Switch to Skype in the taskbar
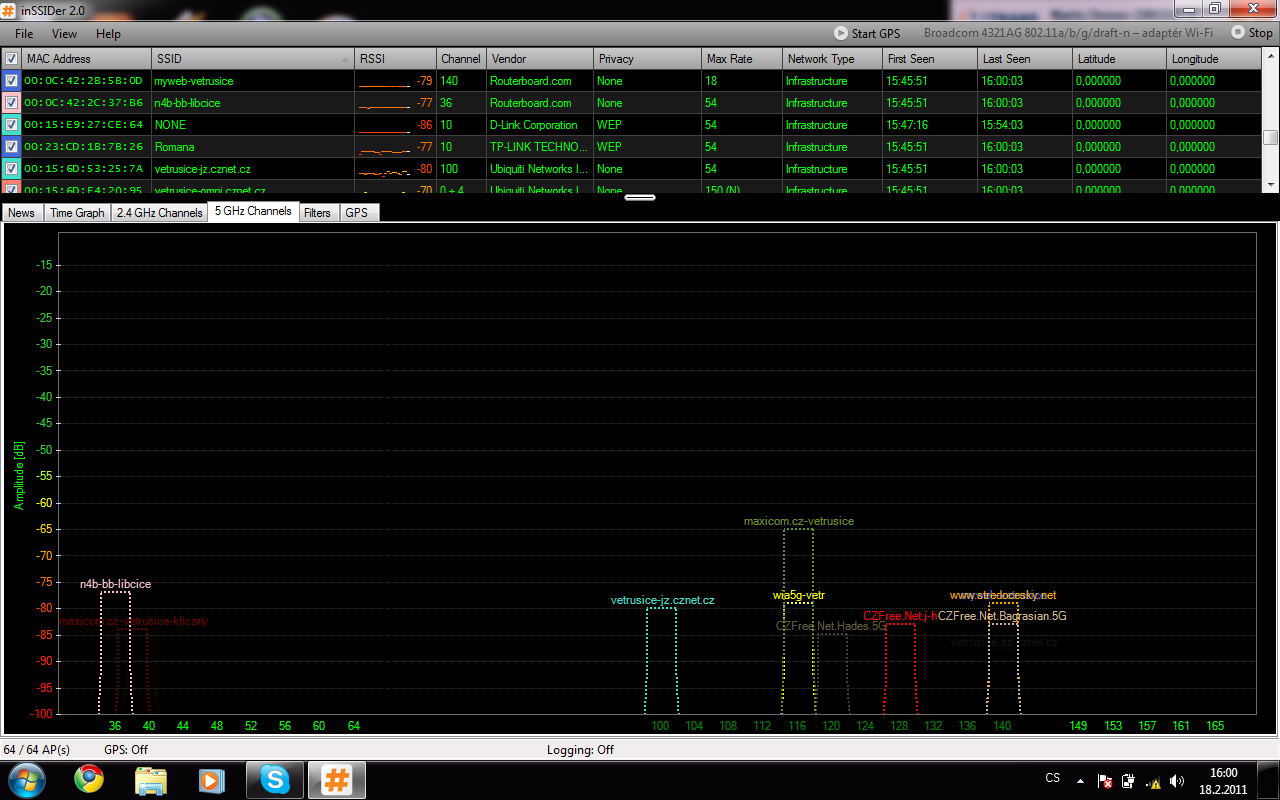This screenshot has width=1280, height=800. tap(275, 779)
